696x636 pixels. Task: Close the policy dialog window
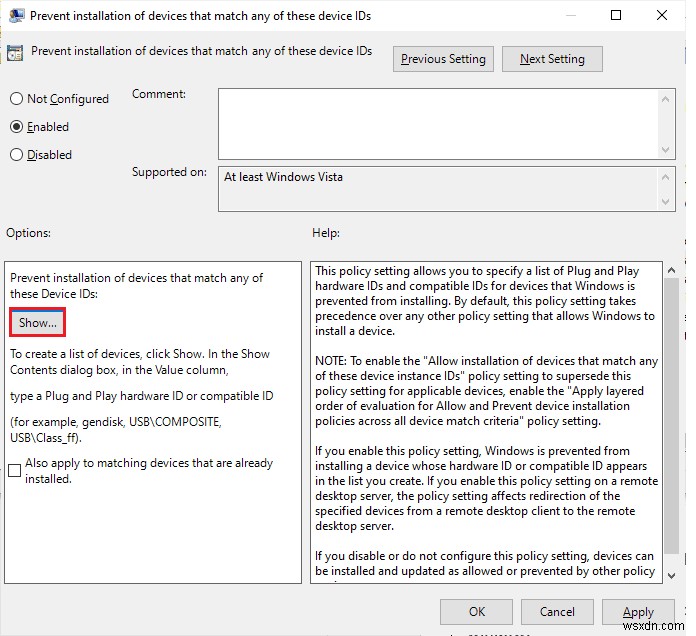point(662,16)
